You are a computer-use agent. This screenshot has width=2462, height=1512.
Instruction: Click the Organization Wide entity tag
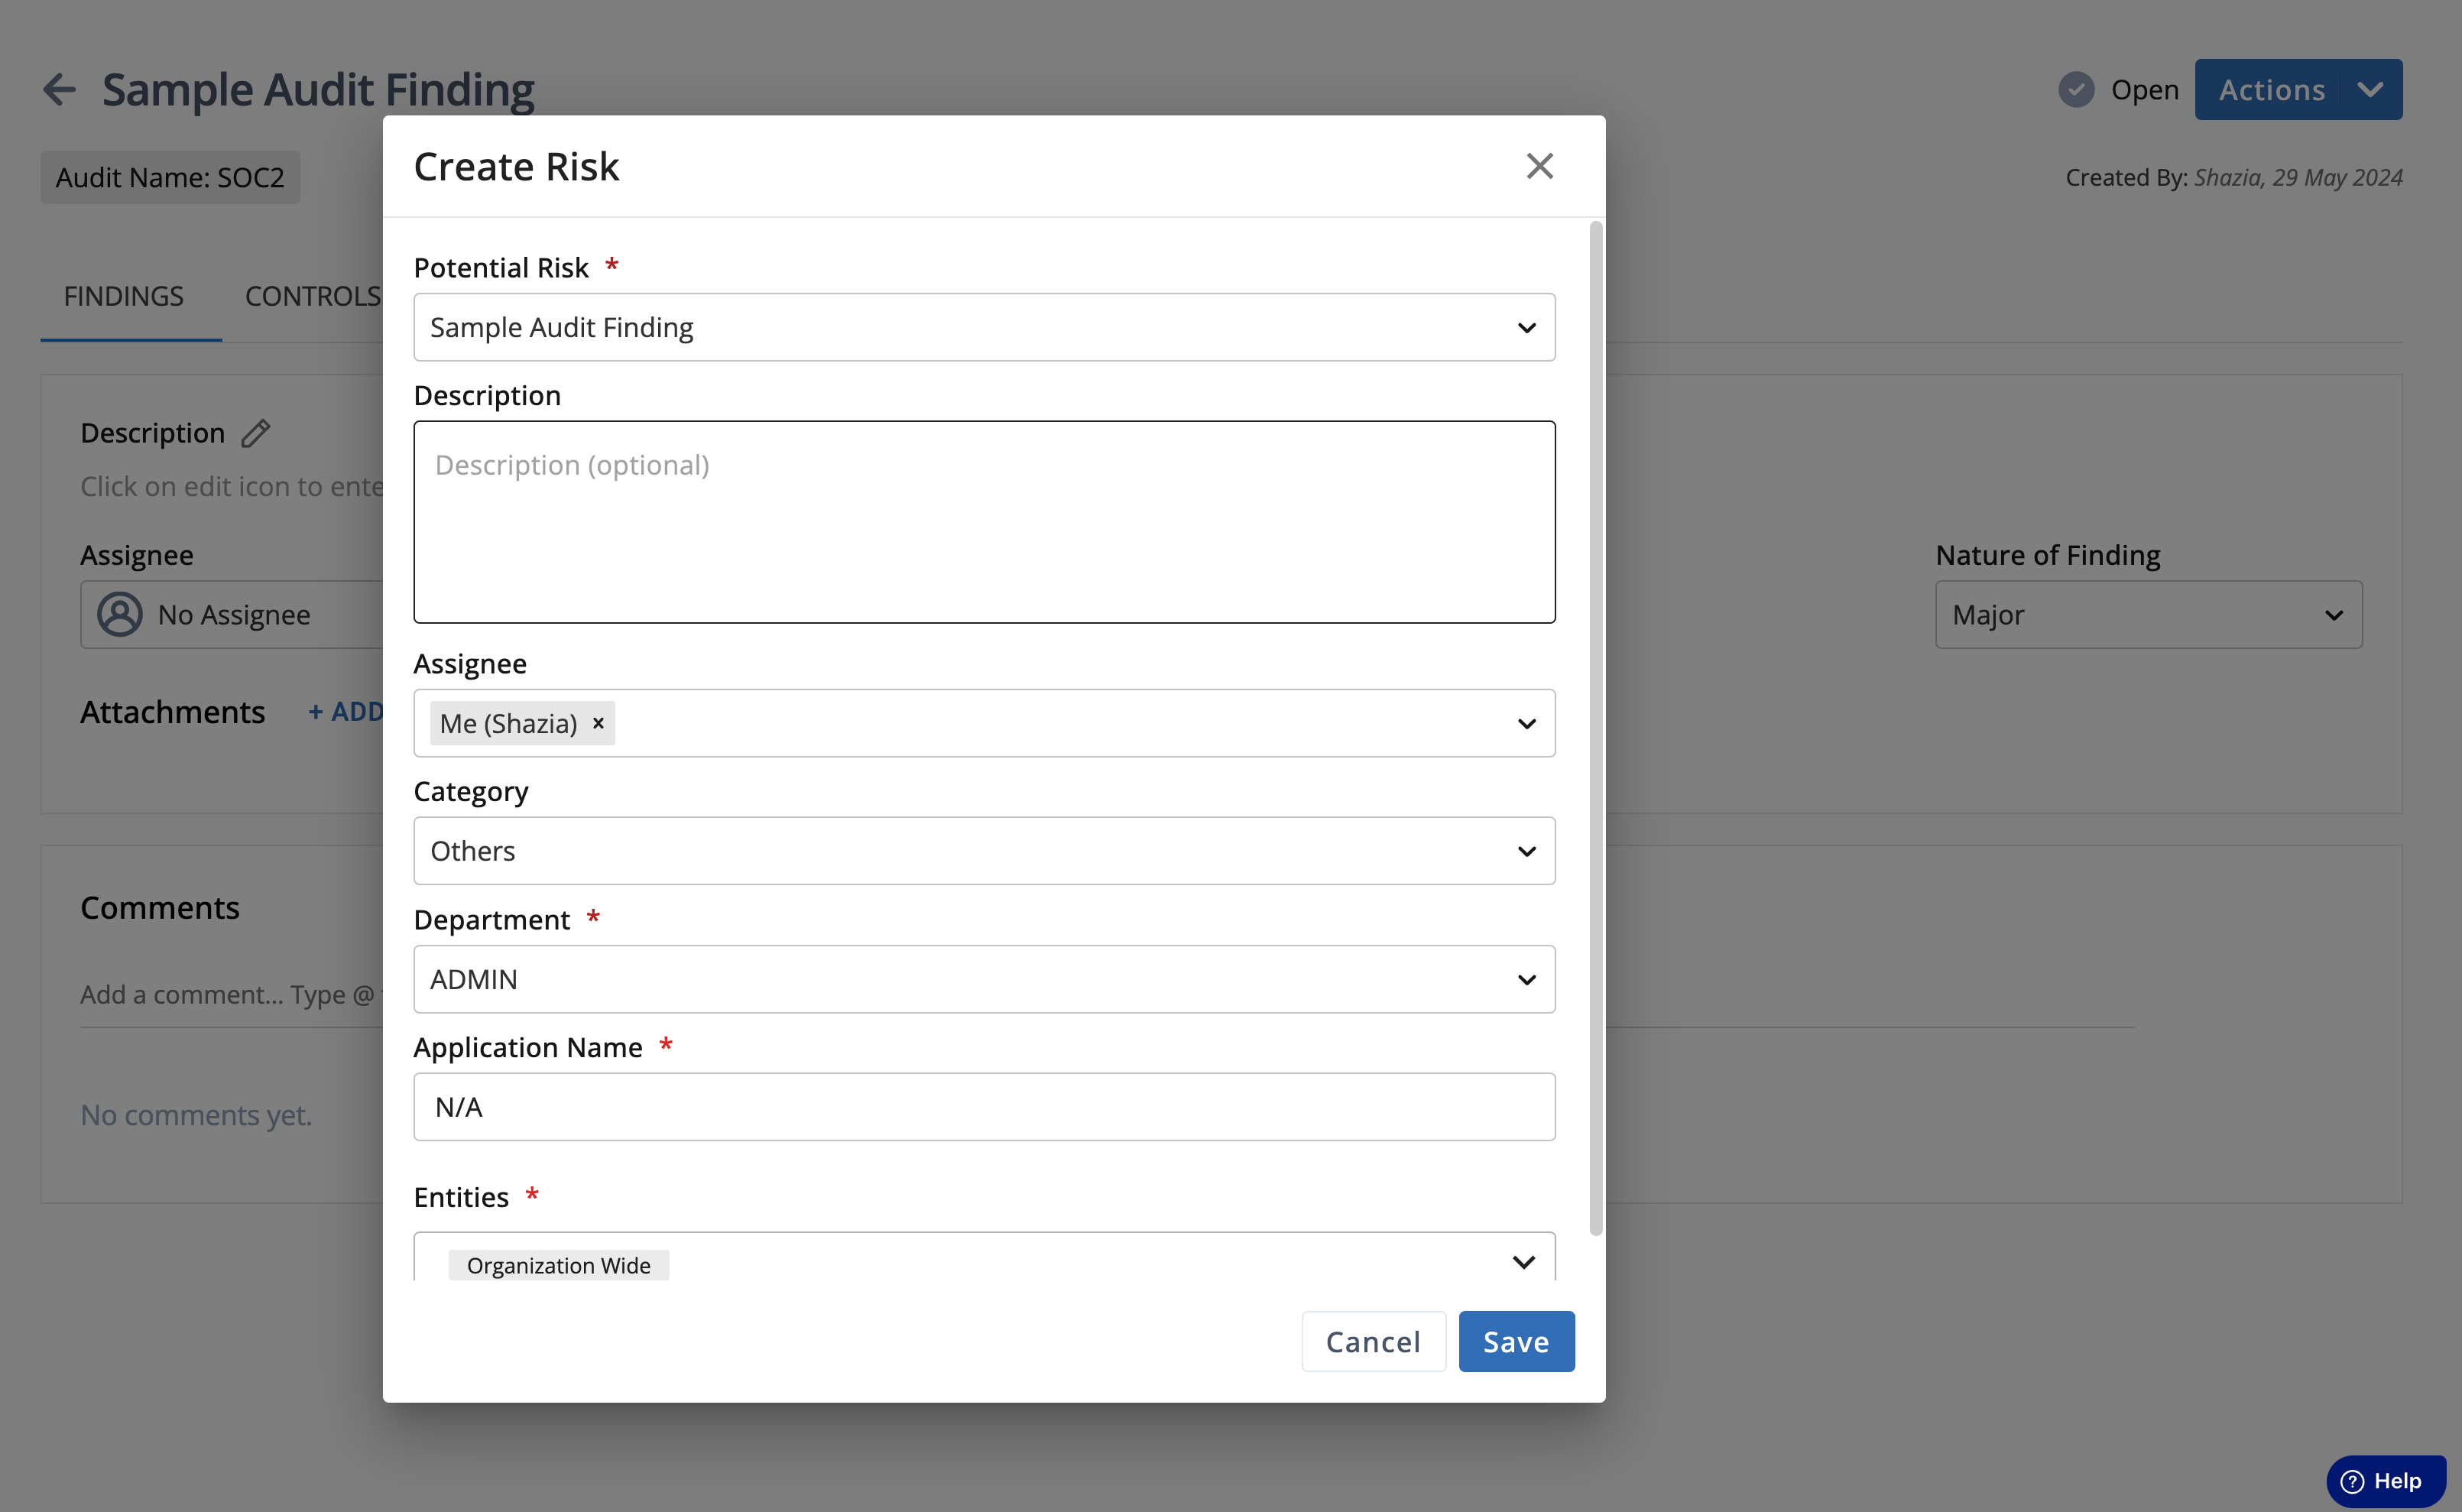click(x=559, y=1265)
